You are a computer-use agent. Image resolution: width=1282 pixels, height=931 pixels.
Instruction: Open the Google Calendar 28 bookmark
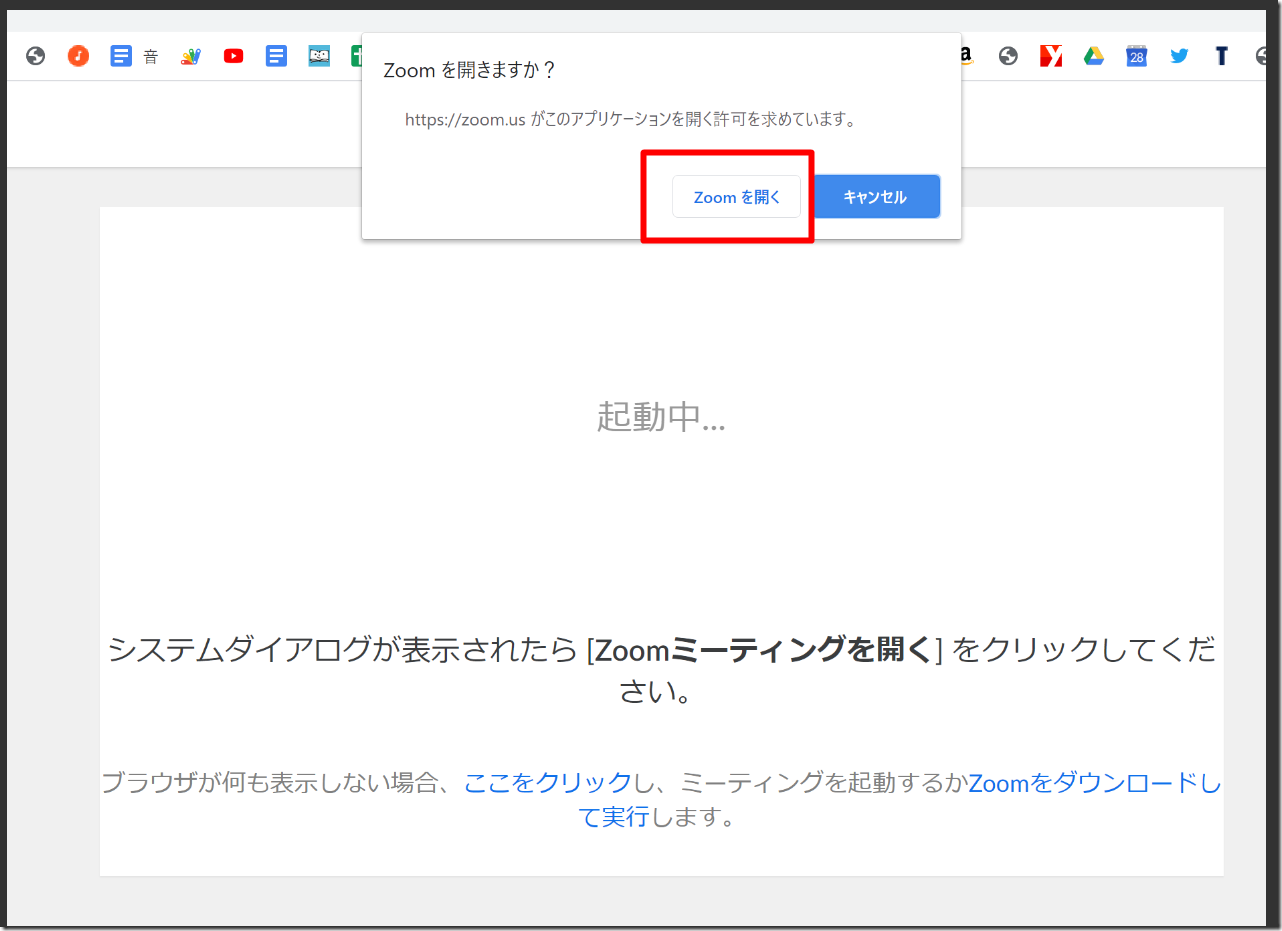tap(1136, 56)
